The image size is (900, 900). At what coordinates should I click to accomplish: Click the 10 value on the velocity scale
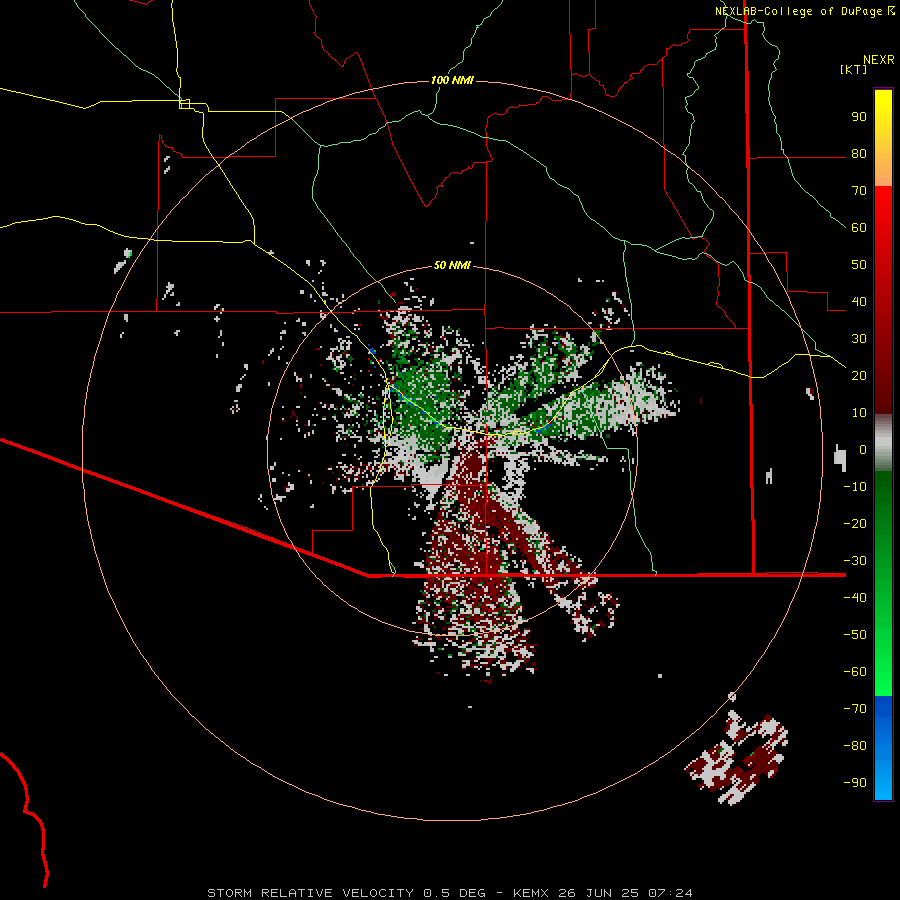pyautogui.click(x=859, y=413)
